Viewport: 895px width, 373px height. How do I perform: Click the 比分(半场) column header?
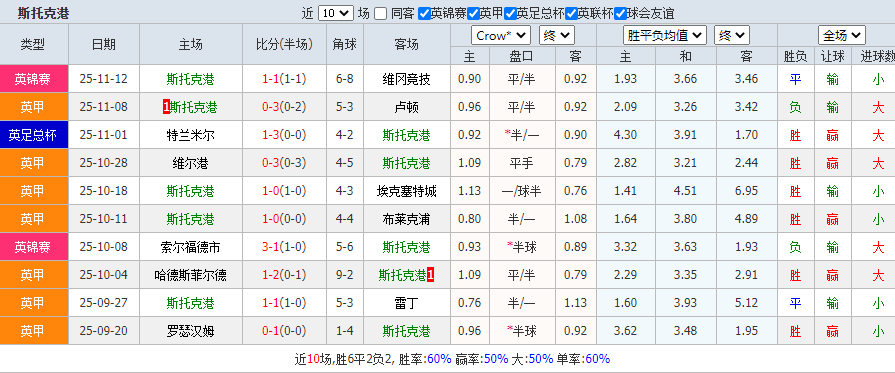tap(284, 44)
